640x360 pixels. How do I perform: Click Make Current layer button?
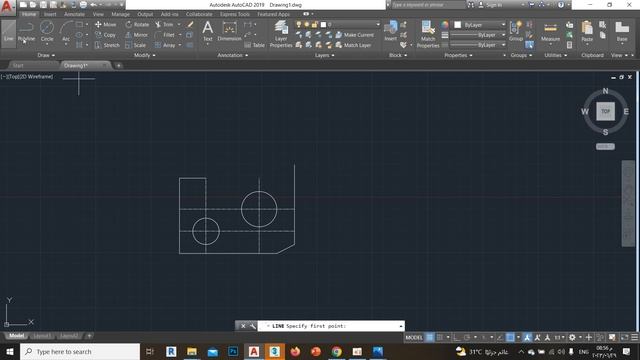point(355,35)
